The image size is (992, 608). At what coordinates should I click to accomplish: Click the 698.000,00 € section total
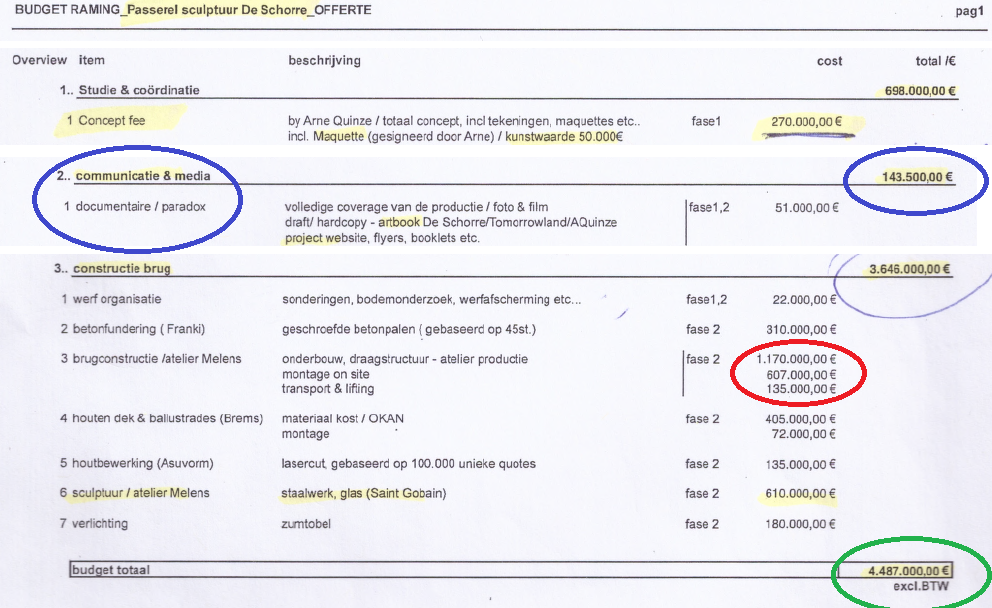(920, 91)
